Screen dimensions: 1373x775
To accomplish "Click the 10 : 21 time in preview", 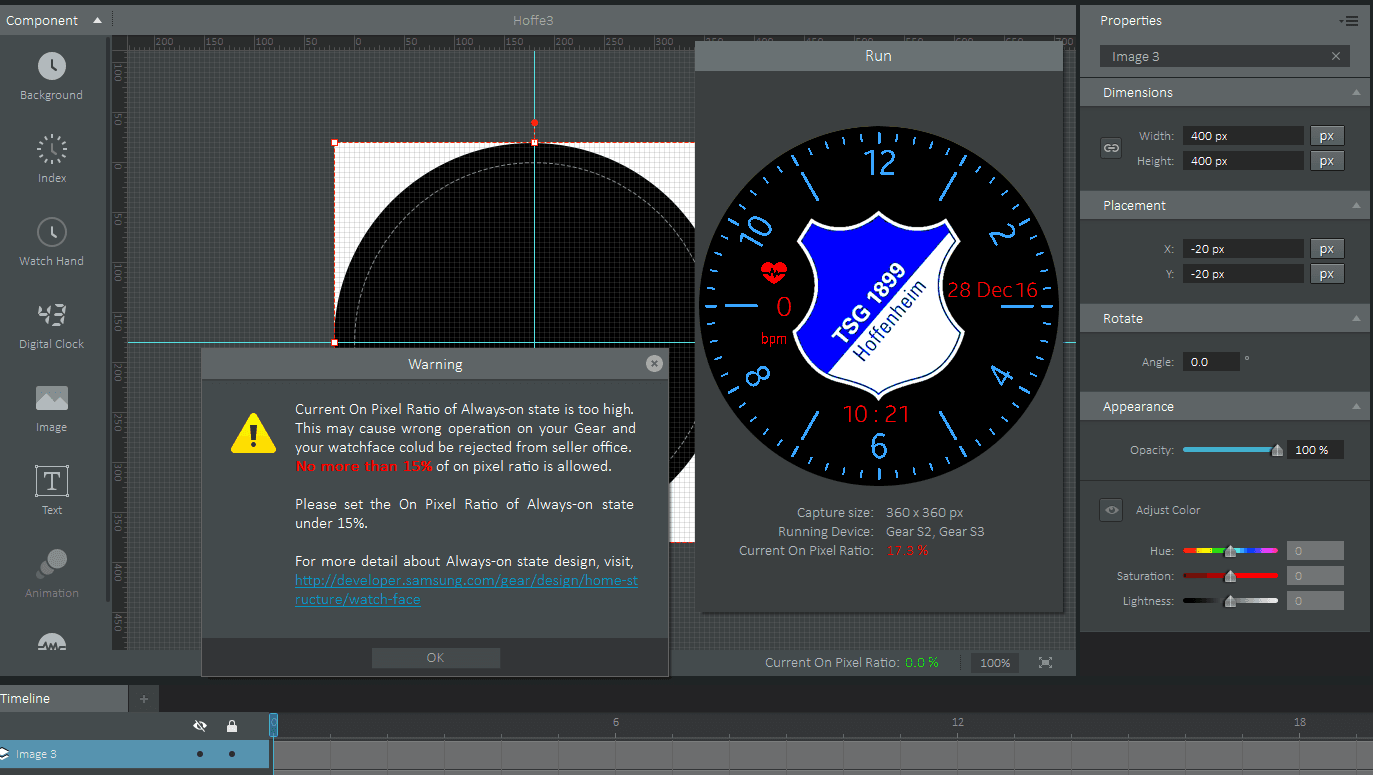I will tap(877, 413).
